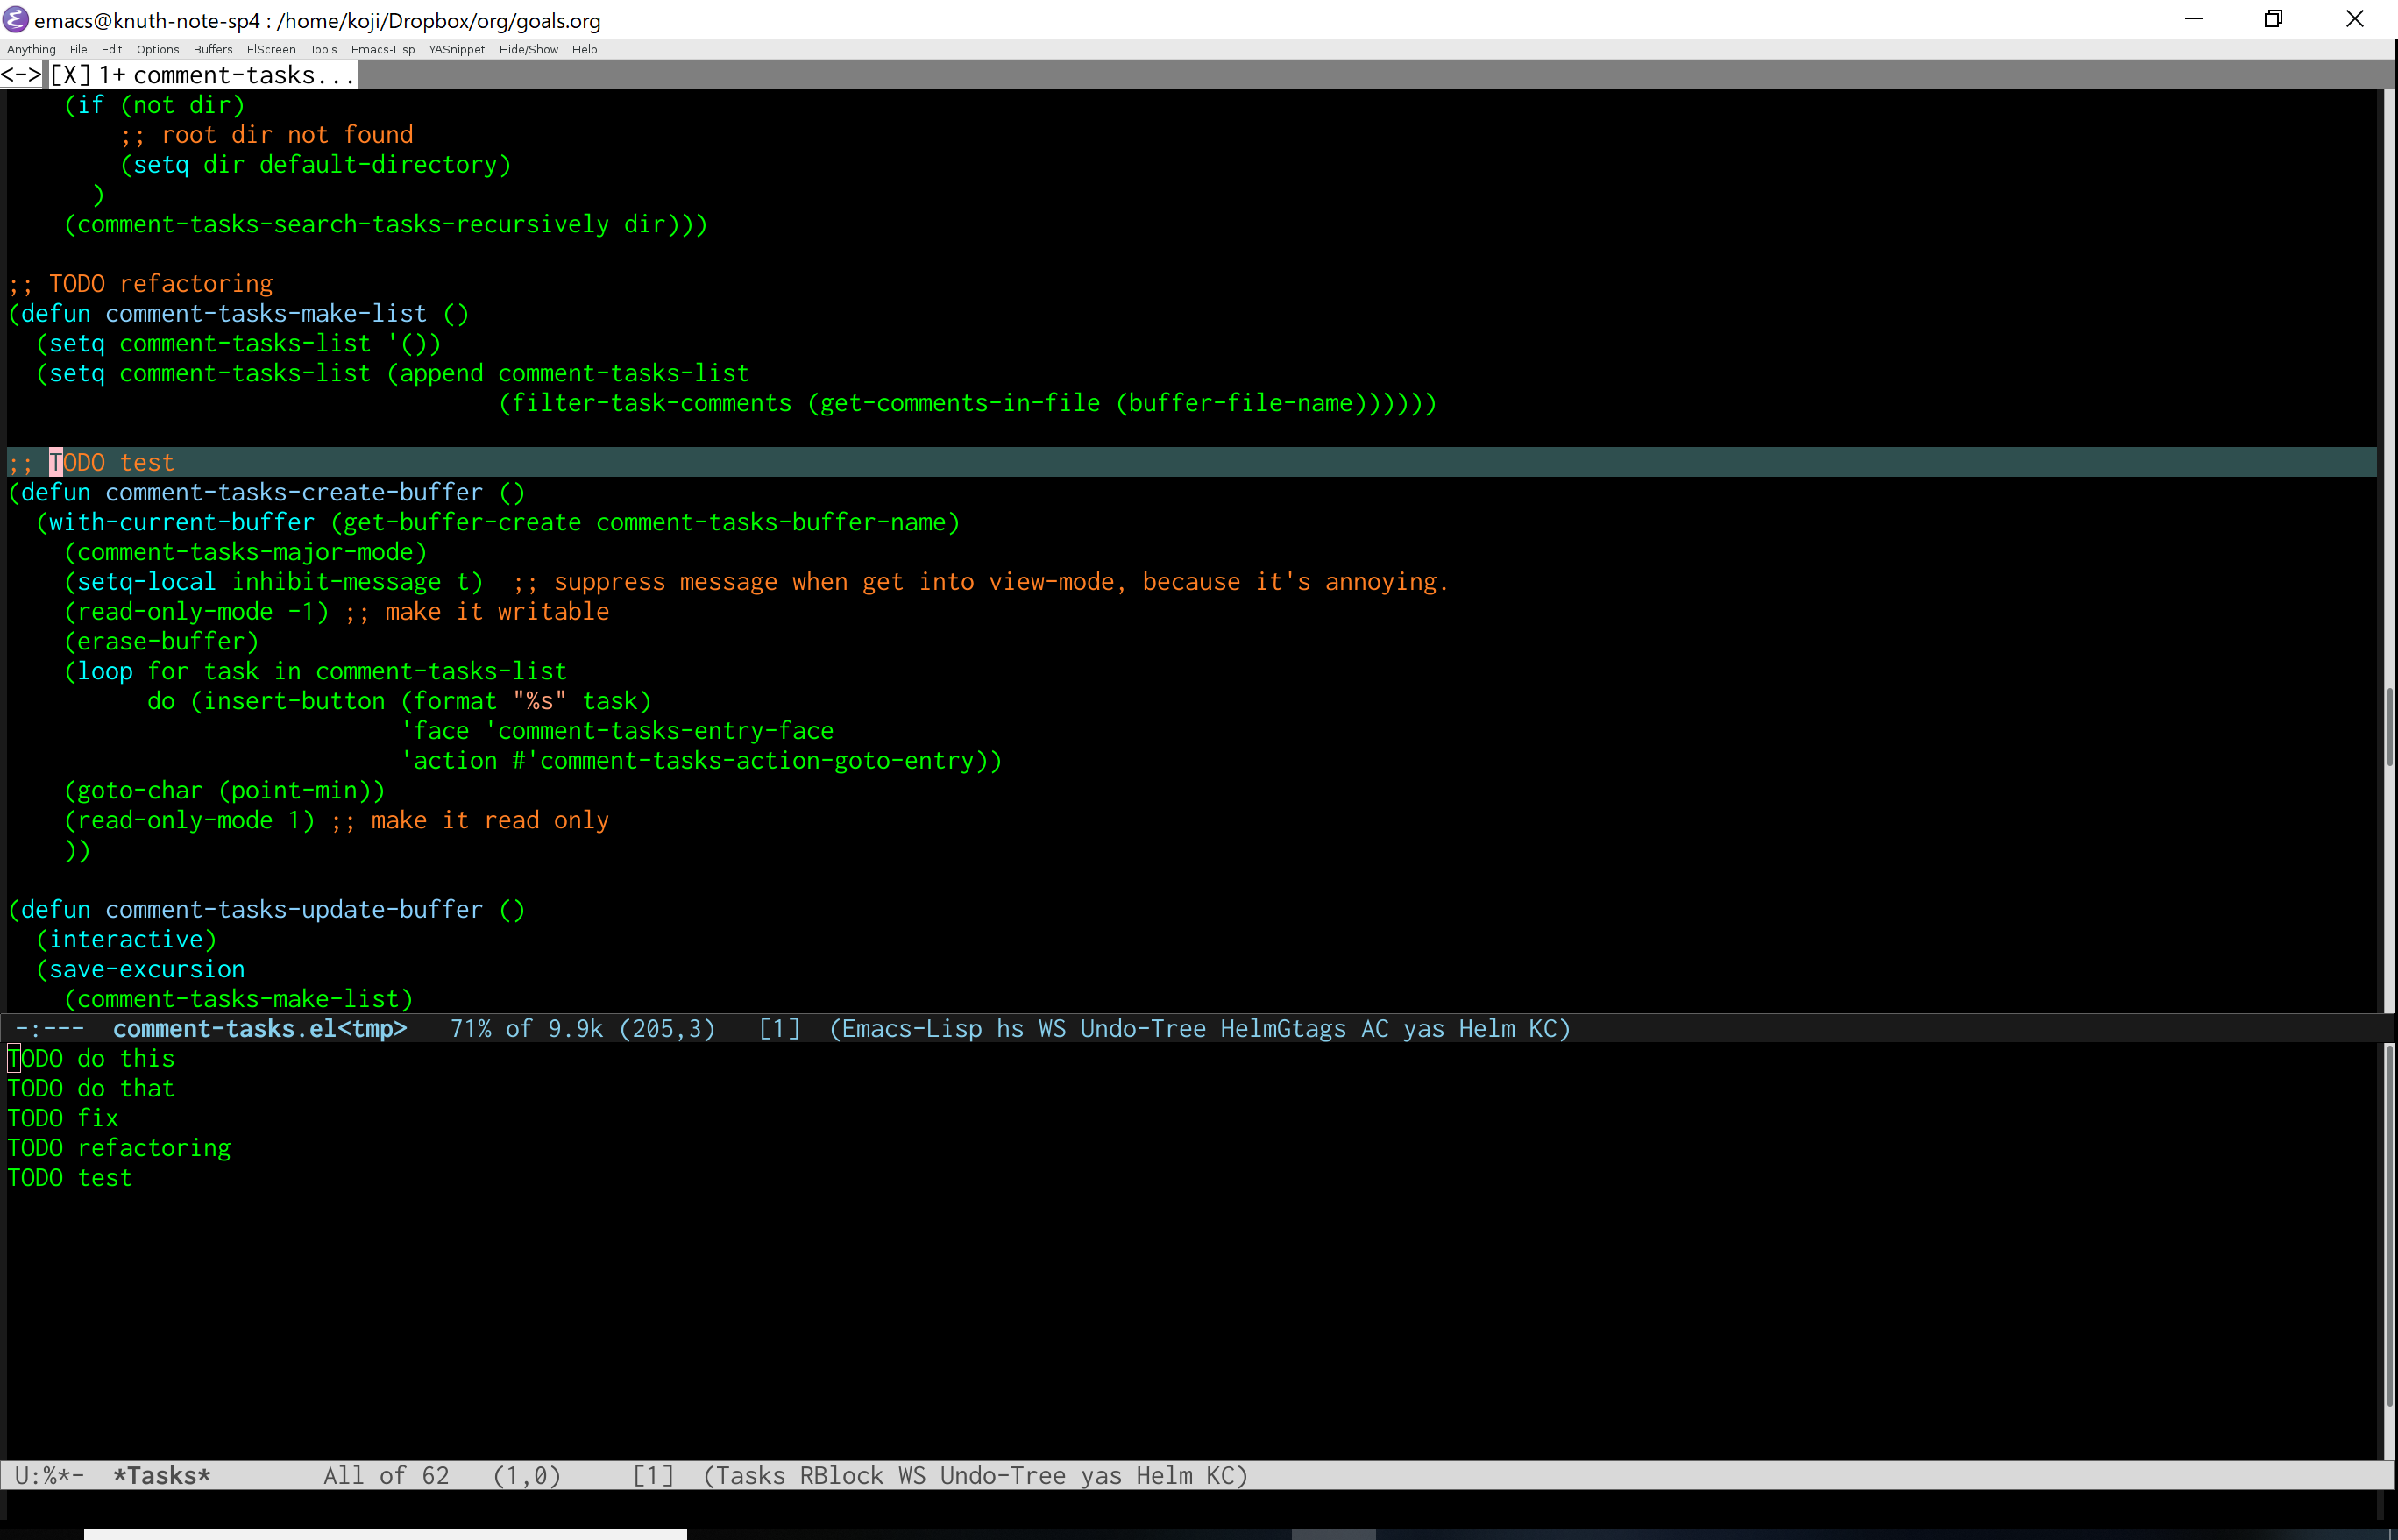This screenshot has height=1540, width=2398.
Task: Place cursor on 'defun comment-tasks-make-list' line
Action: [238, 314]
